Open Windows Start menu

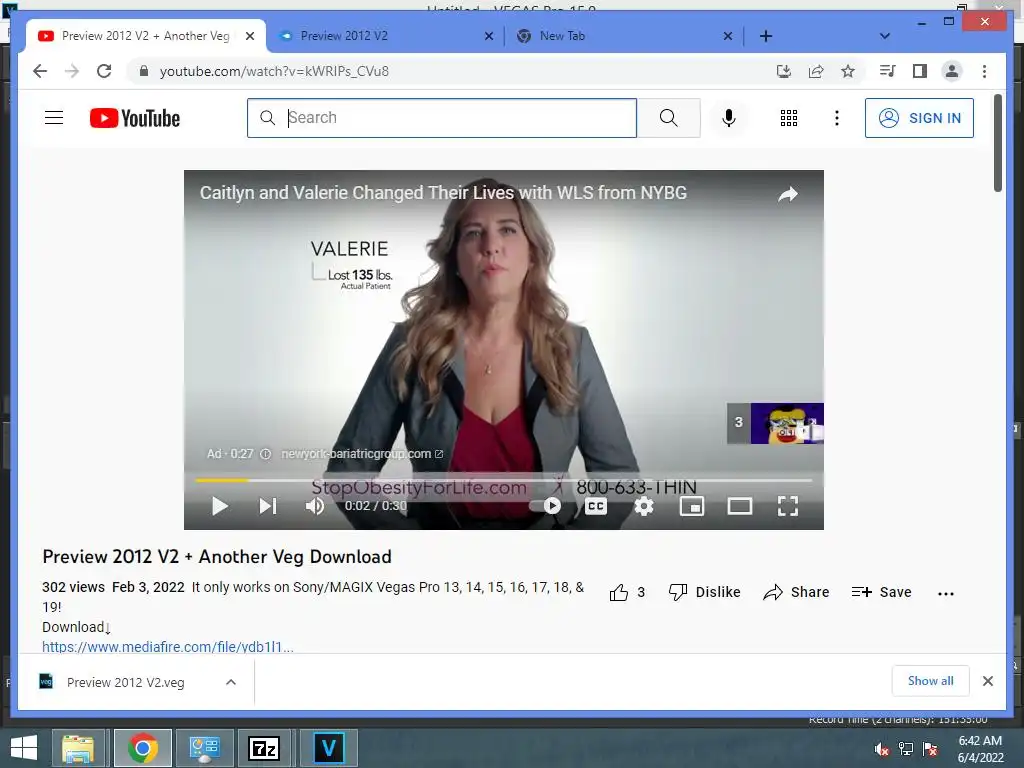point(24,748)
